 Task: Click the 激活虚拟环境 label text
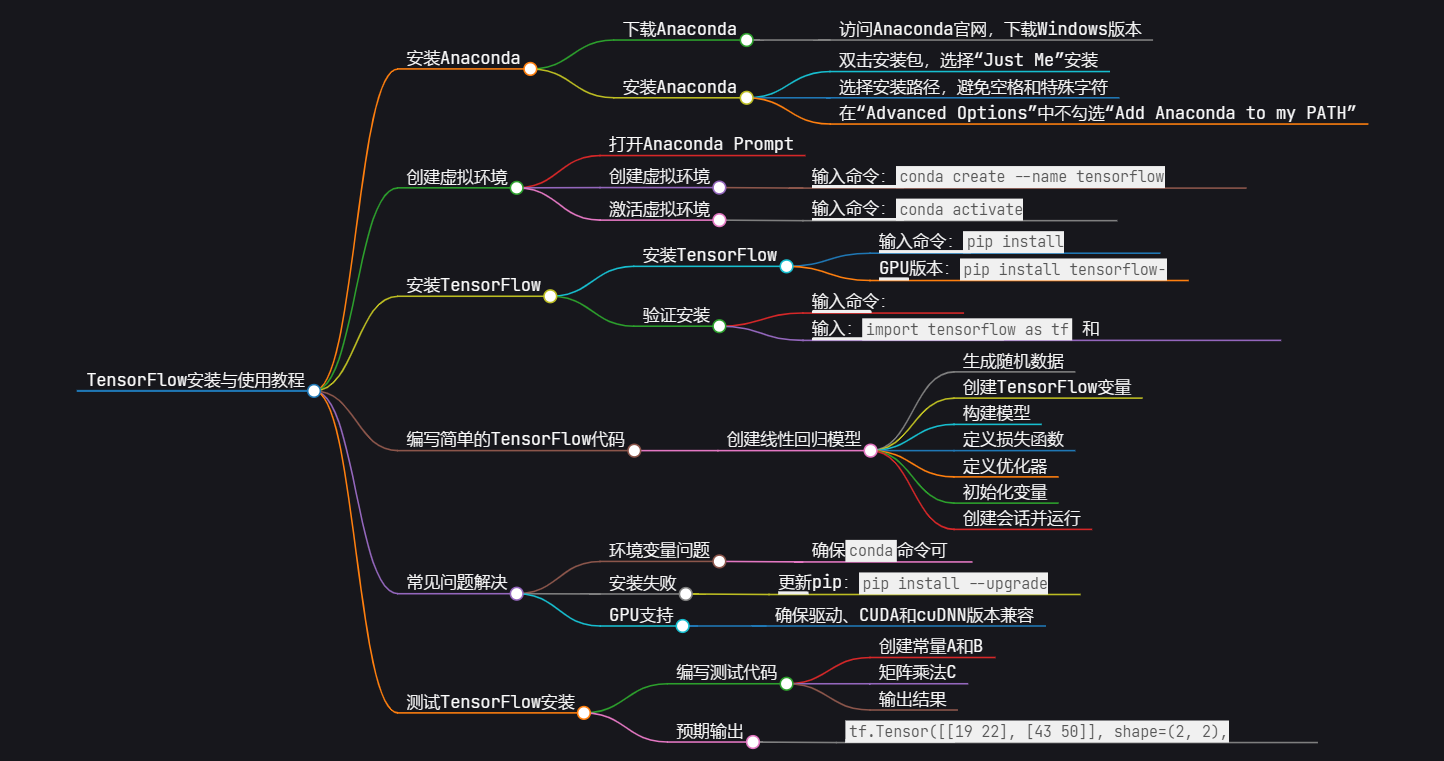[660, 209]
